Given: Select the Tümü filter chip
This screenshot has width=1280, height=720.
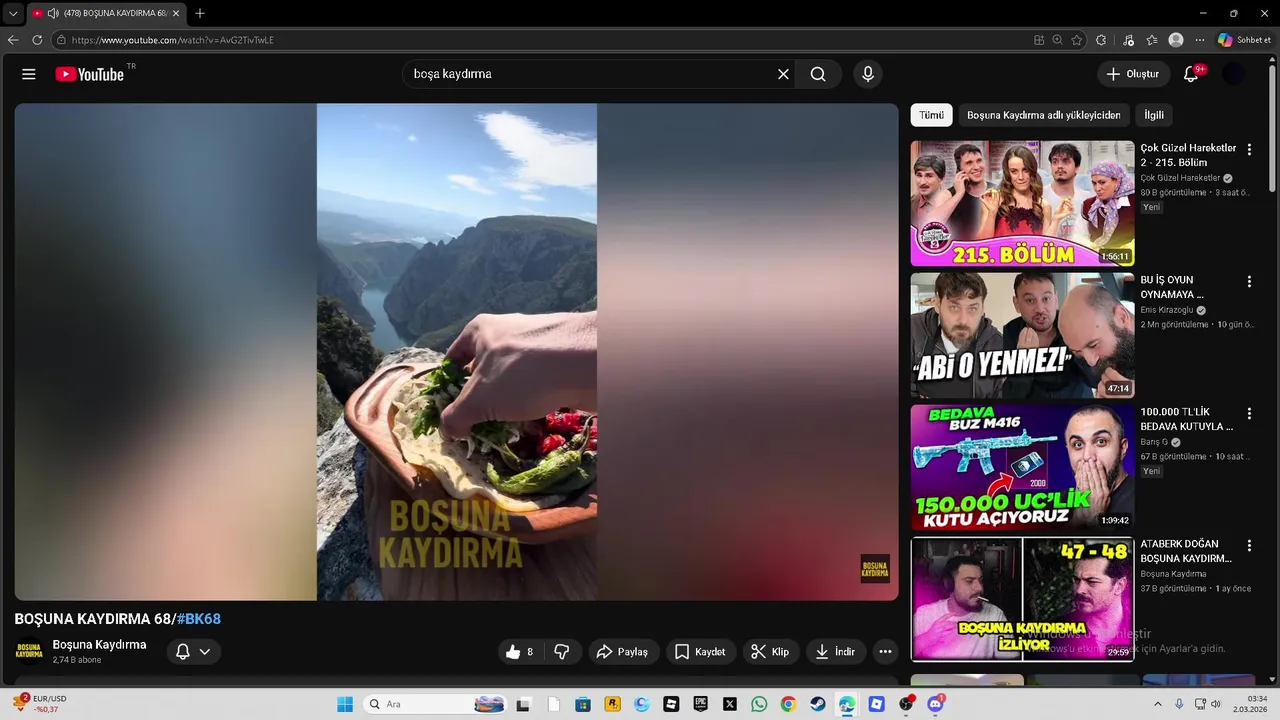Looking at the screenshot, I should pyautogui.click(x=931, y=115).
